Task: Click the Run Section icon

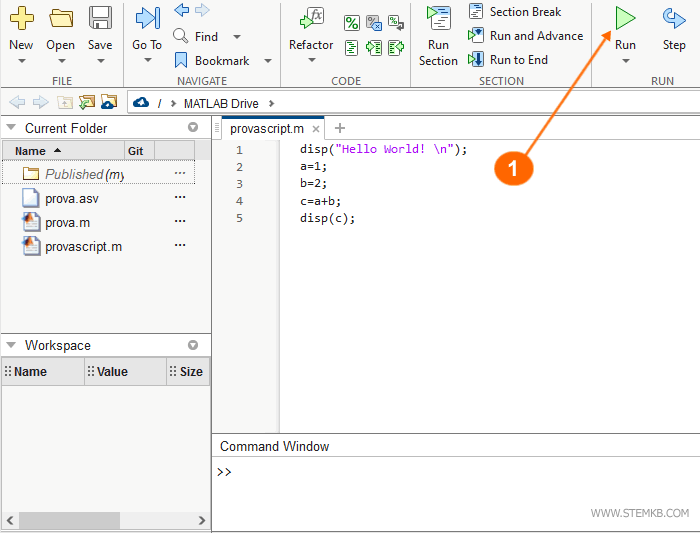Action: point(438,18)
